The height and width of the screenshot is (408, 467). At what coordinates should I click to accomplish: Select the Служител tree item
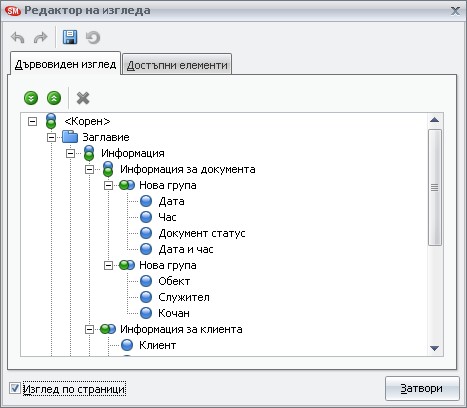(x=184, y=297)
